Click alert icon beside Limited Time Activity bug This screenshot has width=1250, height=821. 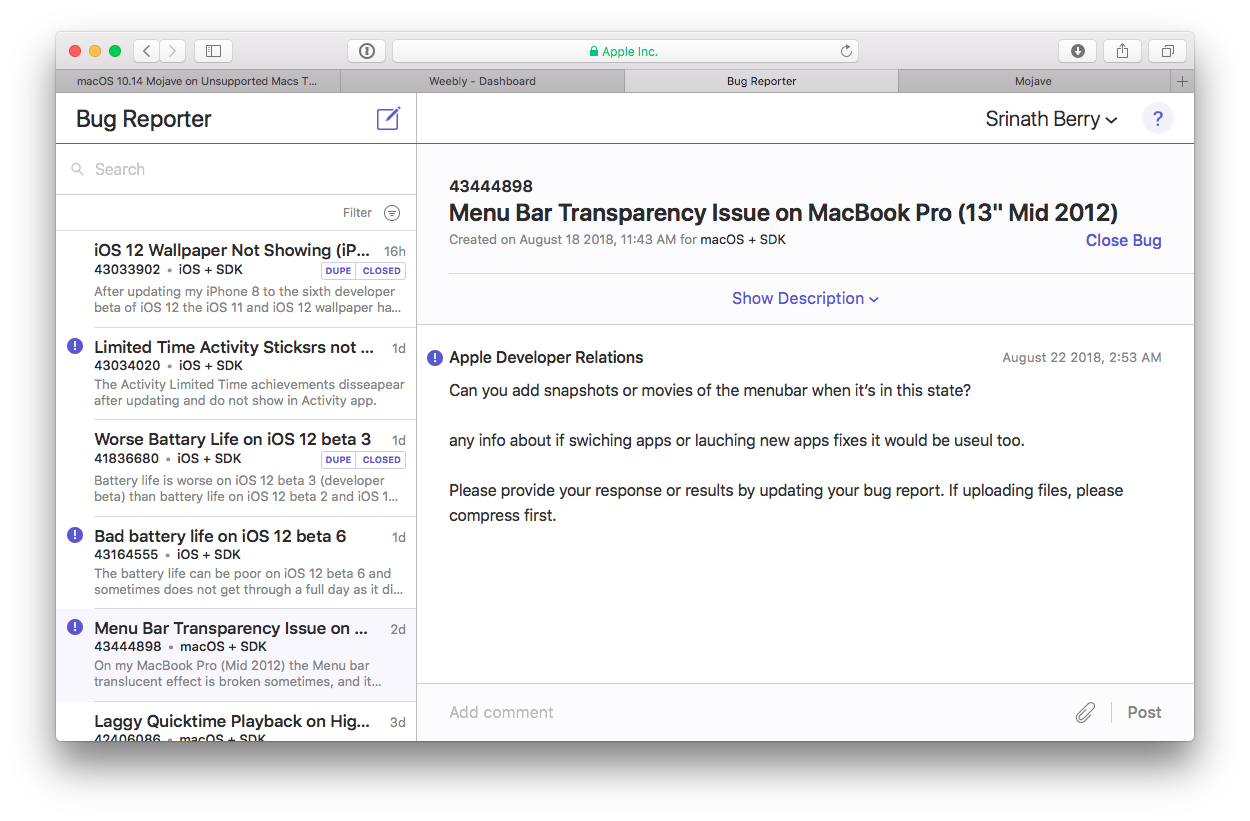tap(75, 346)
